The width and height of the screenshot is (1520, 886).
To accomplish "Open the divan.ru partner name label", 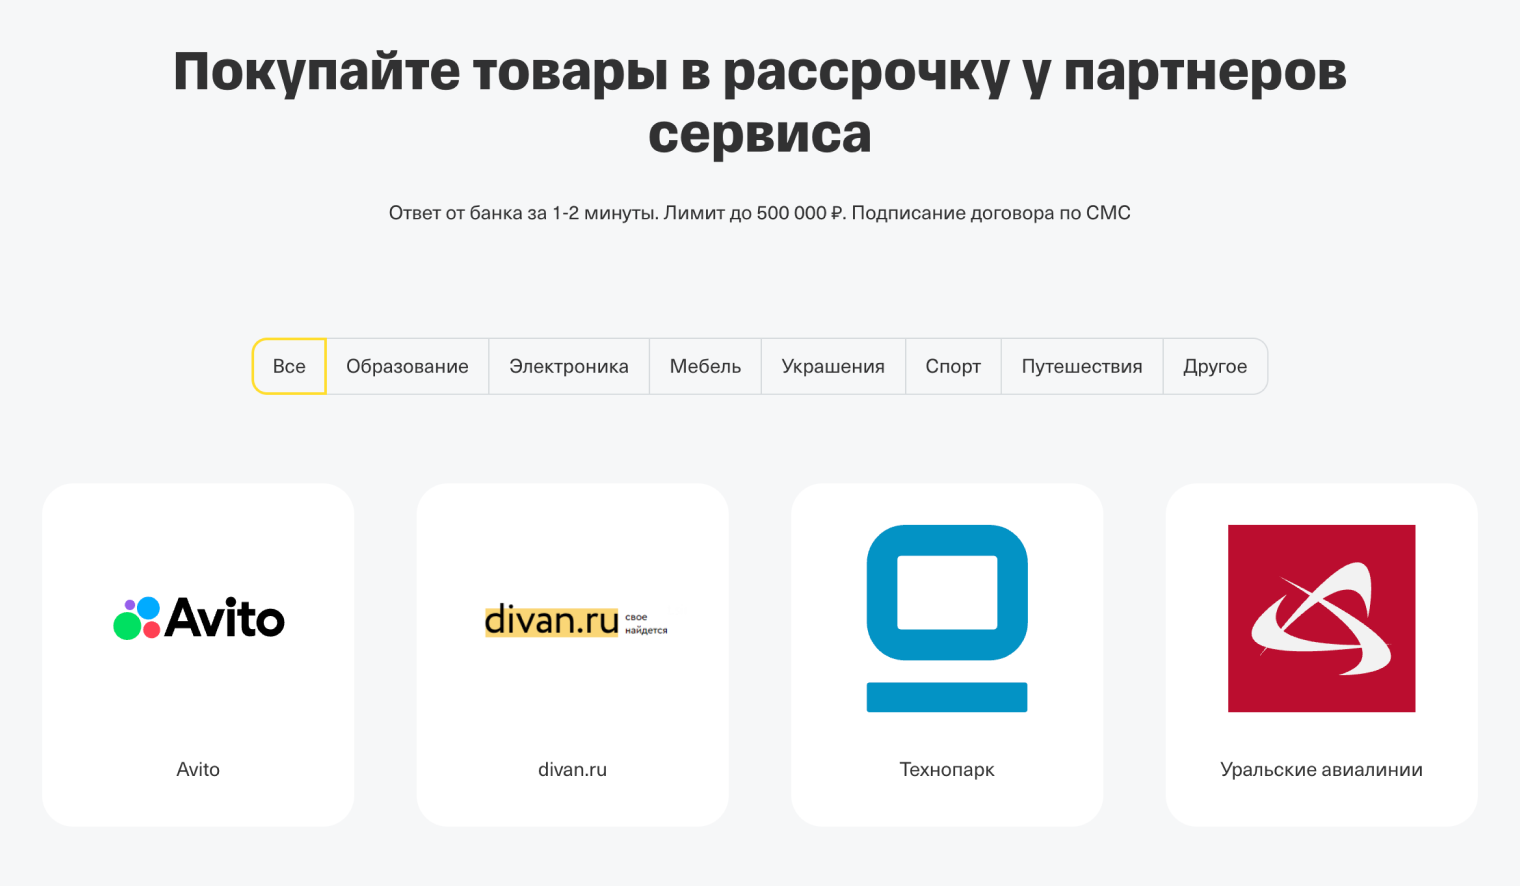I will click(572, 769).
